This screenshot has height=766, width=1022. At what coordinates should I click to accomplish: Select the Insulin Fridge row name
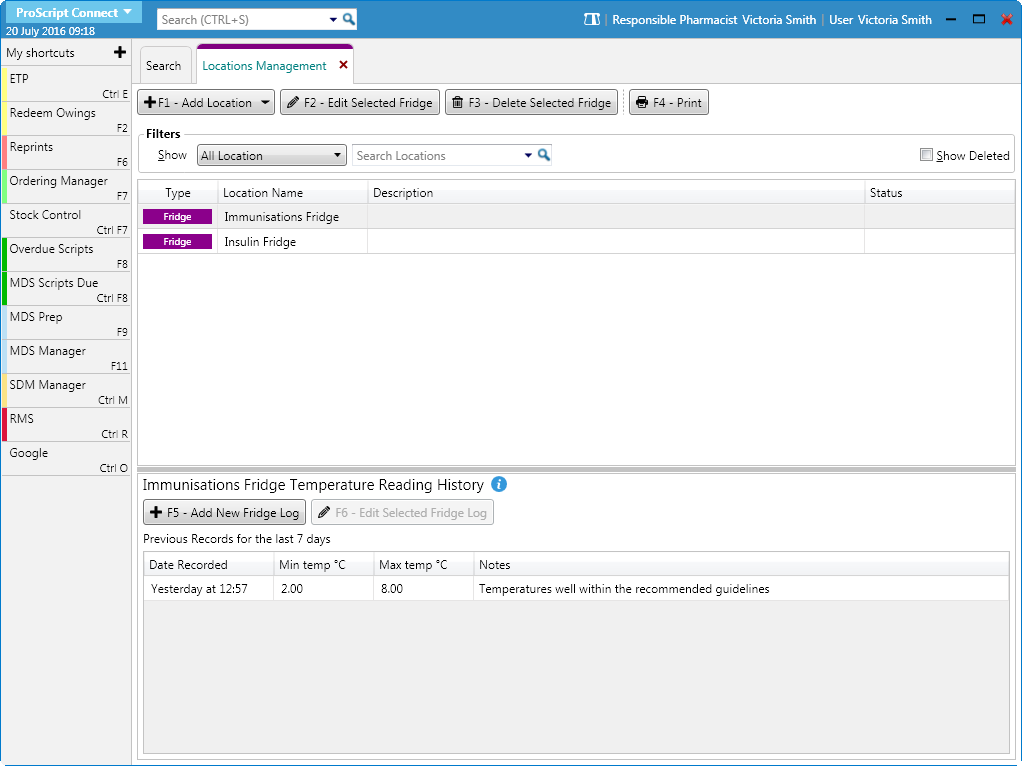pos(260,242)
